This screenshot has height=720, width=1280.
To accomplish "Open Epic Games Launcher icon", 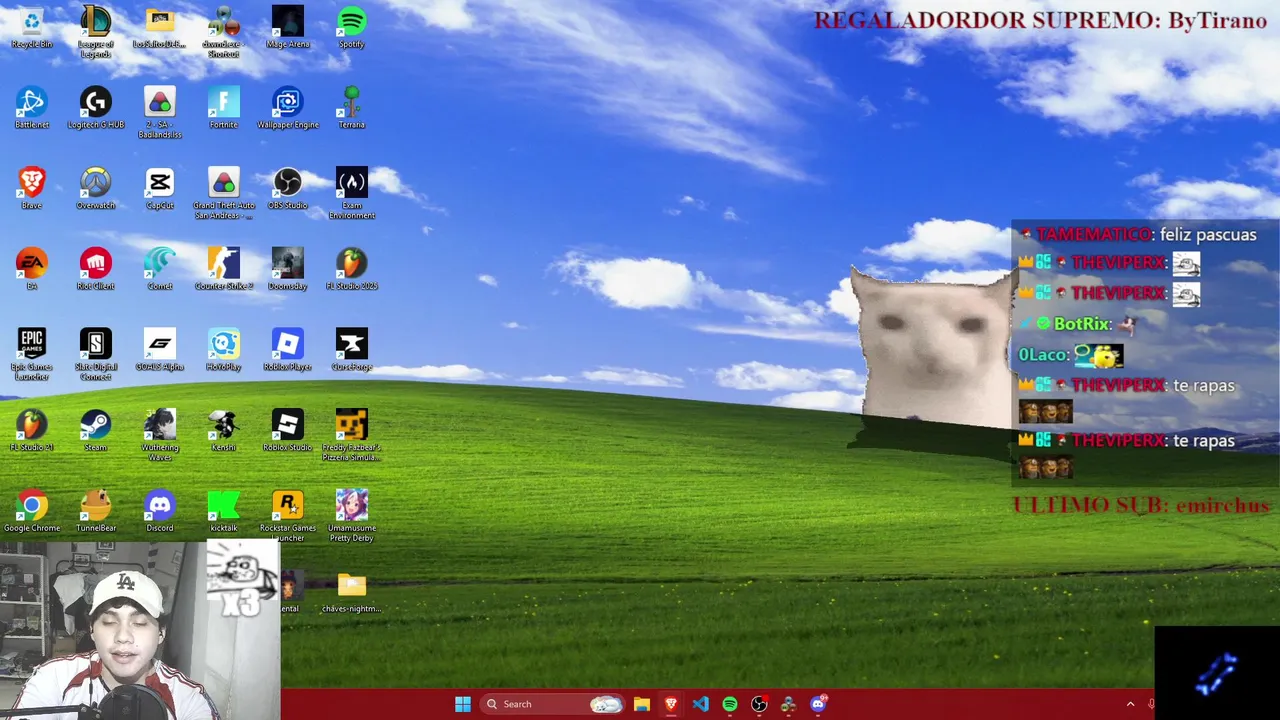I will click(x=32, y=355).
